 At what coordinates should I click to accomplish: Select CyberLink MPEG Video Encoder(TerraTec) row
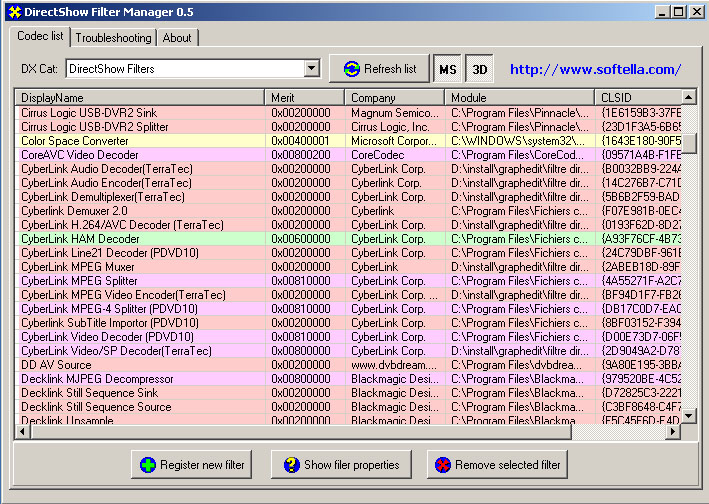[x=348, y=295]
